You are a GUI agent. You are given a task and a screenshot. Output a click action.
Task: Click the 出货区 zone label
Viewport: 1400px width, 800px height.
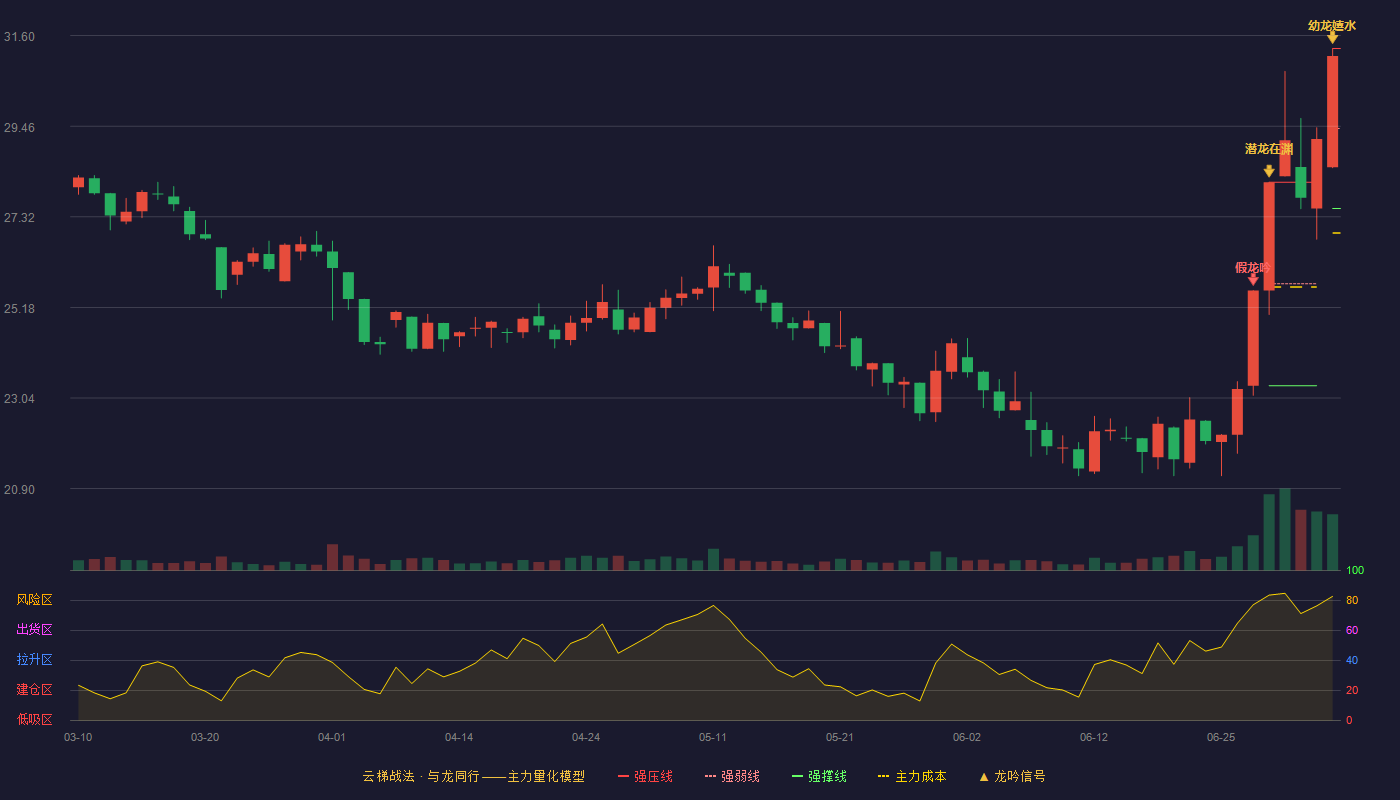[x=34, y=630]
